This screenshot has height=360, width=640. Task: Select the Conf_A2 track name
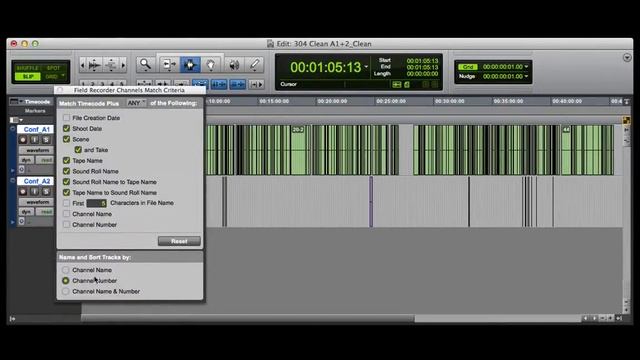click(36, 181)
